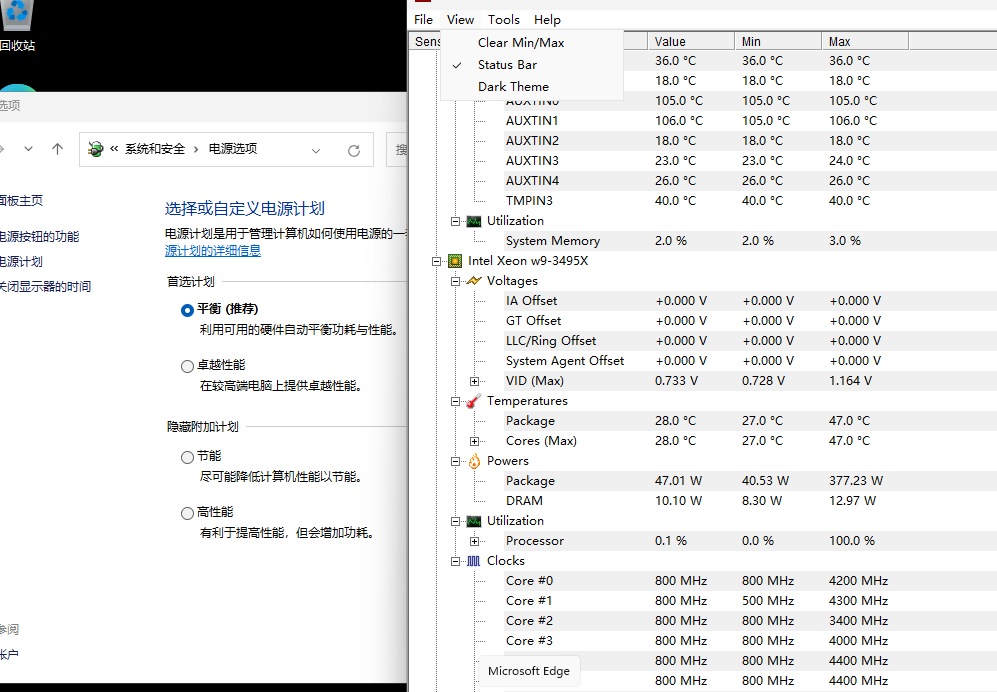997x692 pixels.
Task: Select the AUXTIN2 temperature row
Action: click(750, 141)
